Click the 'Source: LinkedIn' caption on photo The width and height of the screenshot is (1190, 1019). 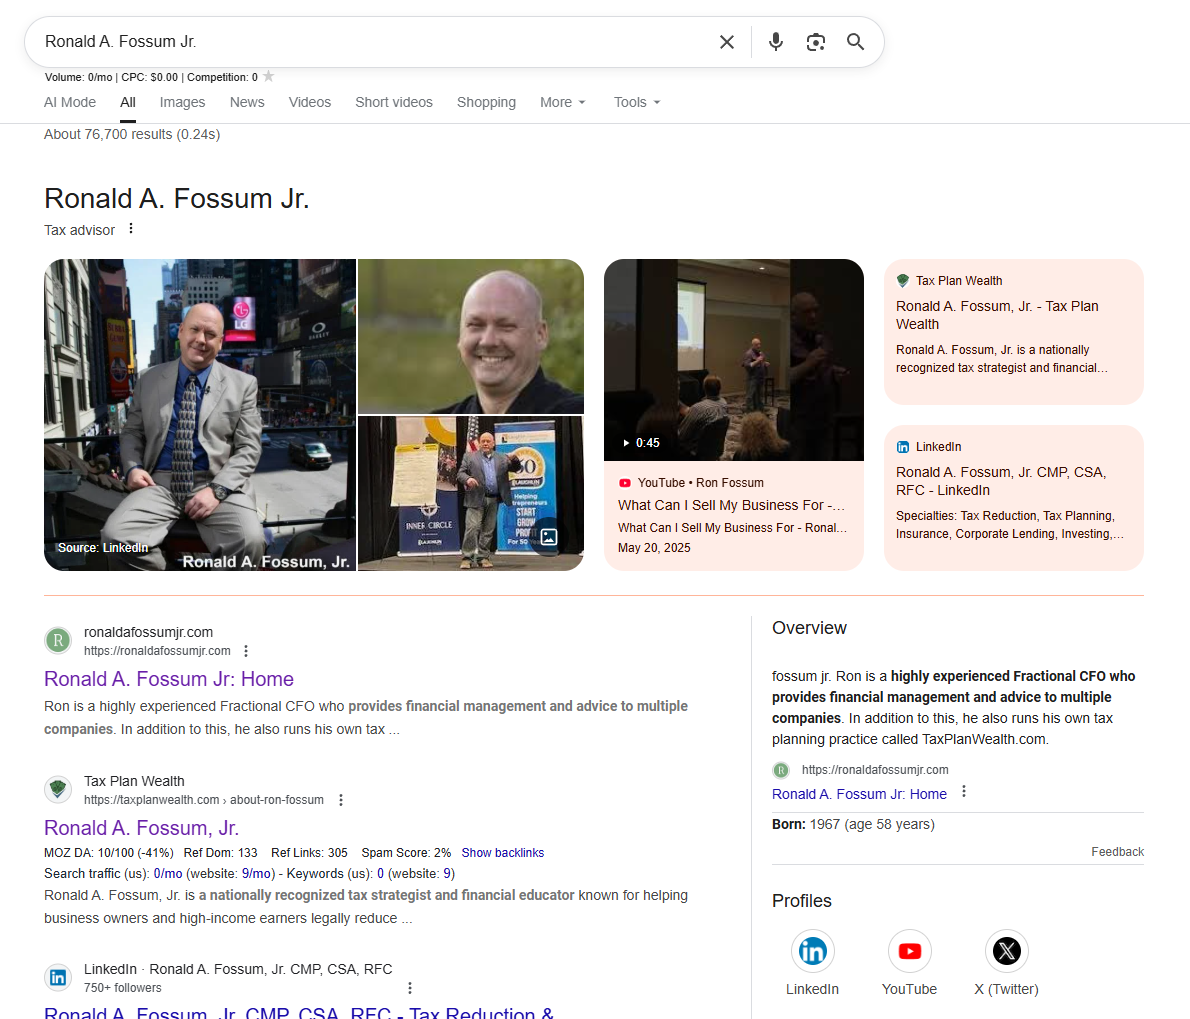click(x=102, y=548)
